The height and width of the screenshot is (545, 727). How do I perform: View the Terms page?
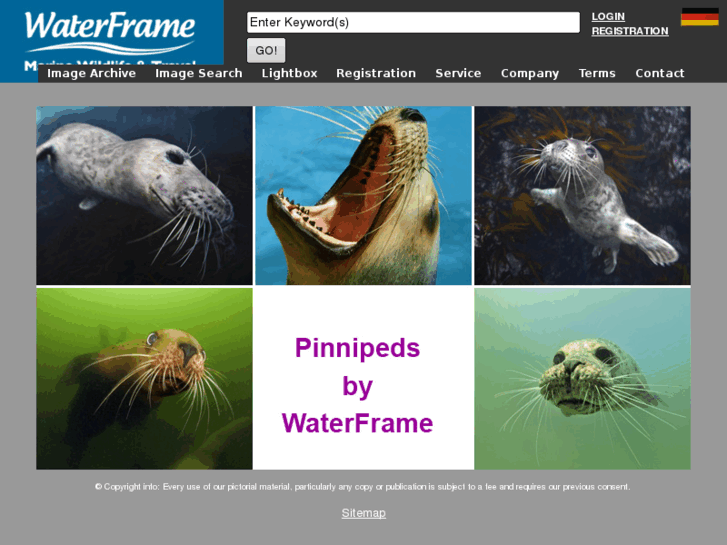coord(597,73)
